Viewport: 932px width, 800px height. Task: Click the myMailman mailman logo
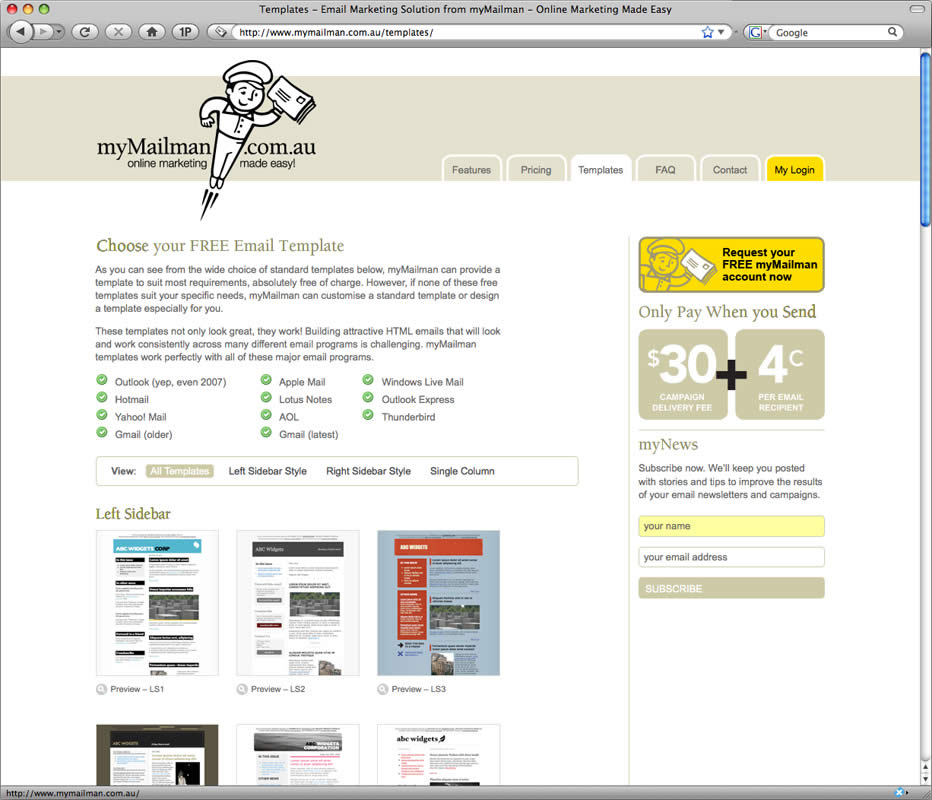tap(206, 140)
